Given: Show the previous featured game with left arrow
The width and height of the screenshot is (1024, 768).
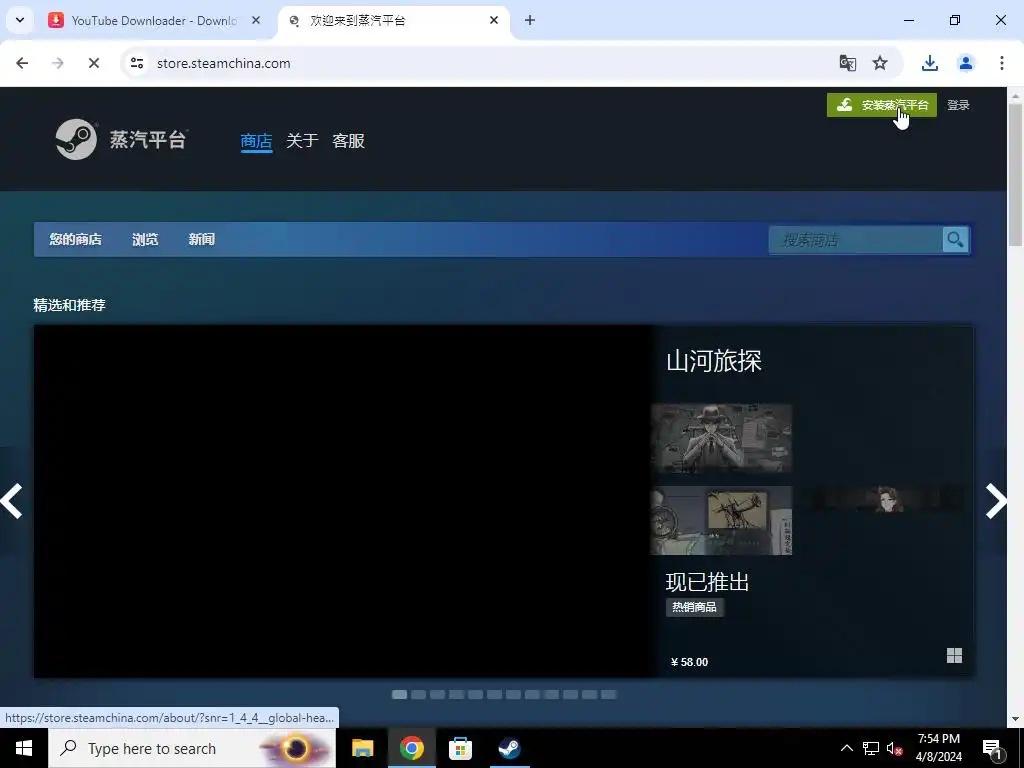Looking at the screenshot, I should [x=12, y=501].
